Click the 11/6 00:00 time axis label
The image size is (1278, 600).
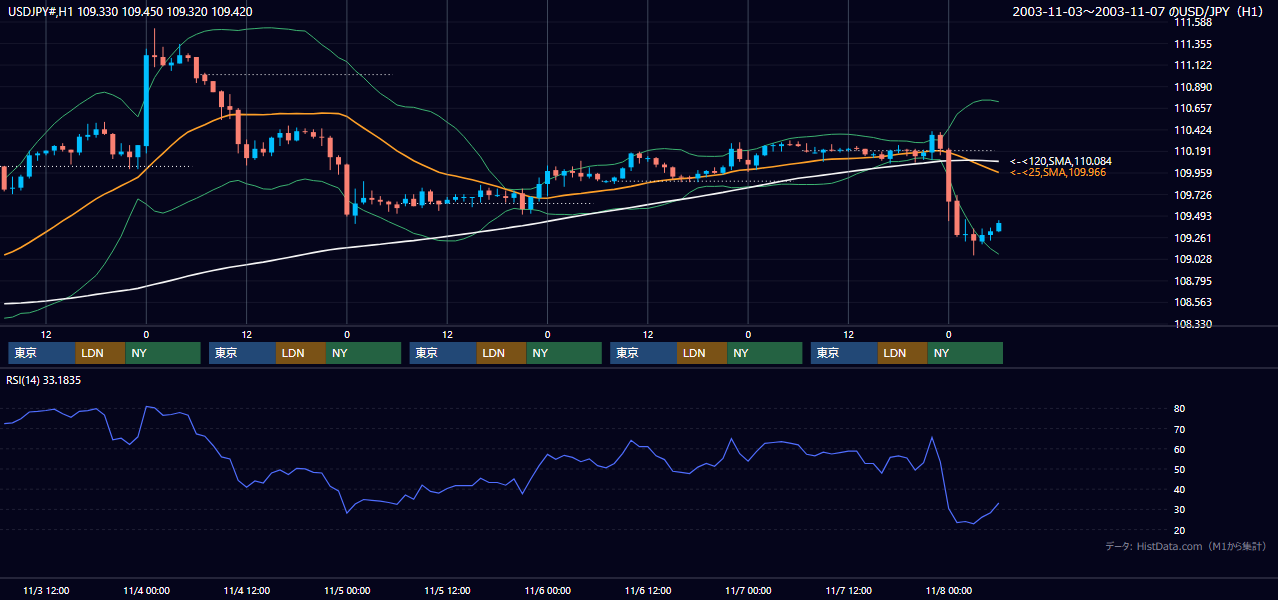pyautogui.click(x=547, y=590)
